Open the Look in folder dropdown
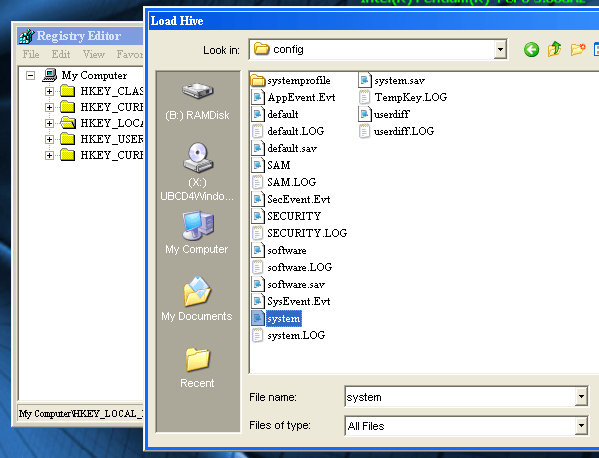This screenshot has width=599, height=458. (500, 49)
